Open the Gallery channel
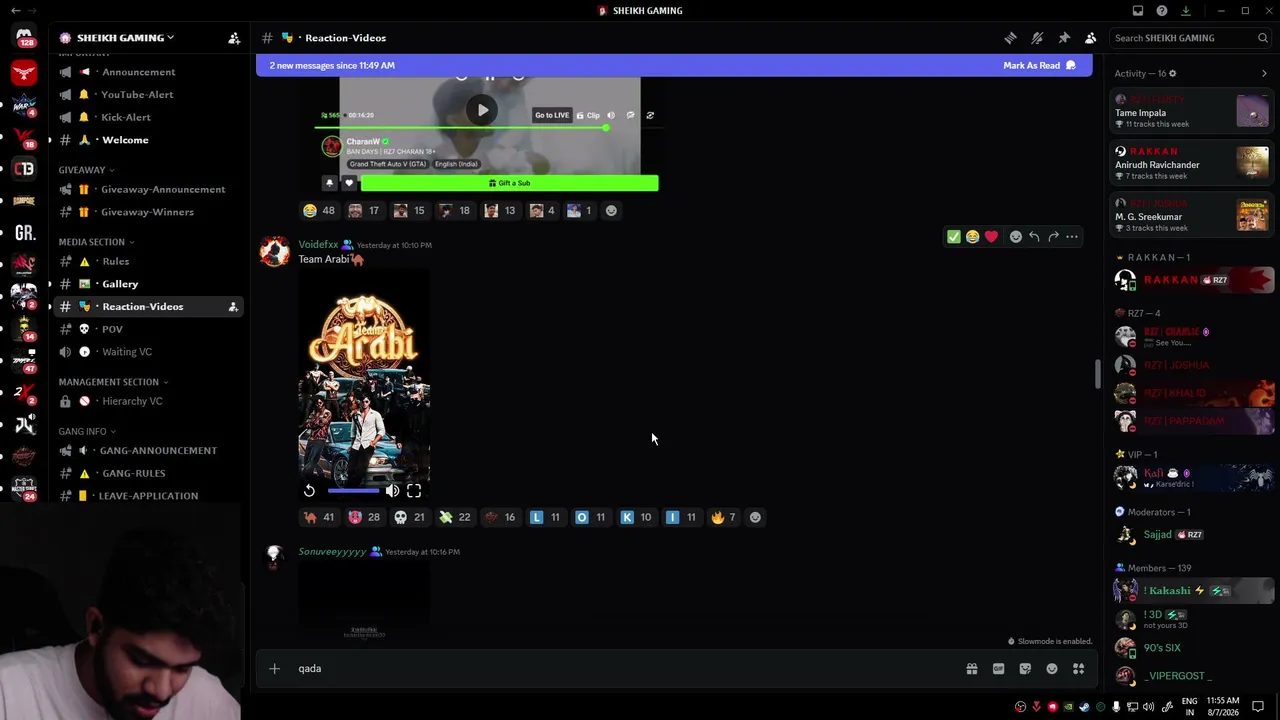Viewport: 1280px width, 720px height. click(x=147, y=284)
